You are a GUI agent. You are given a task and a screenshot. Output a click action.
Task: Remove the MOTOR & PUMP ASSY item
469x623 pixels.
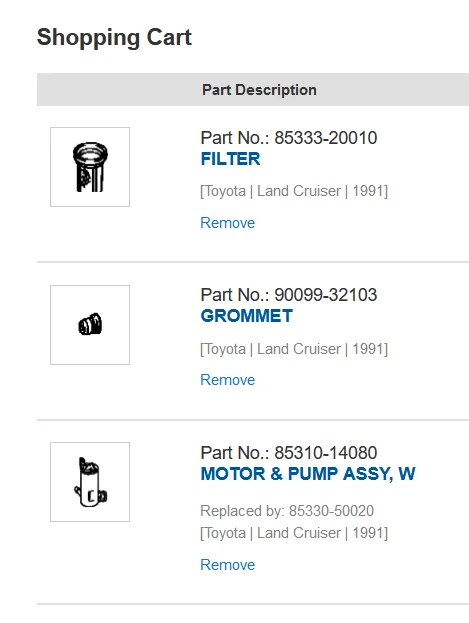click(228, 565)
